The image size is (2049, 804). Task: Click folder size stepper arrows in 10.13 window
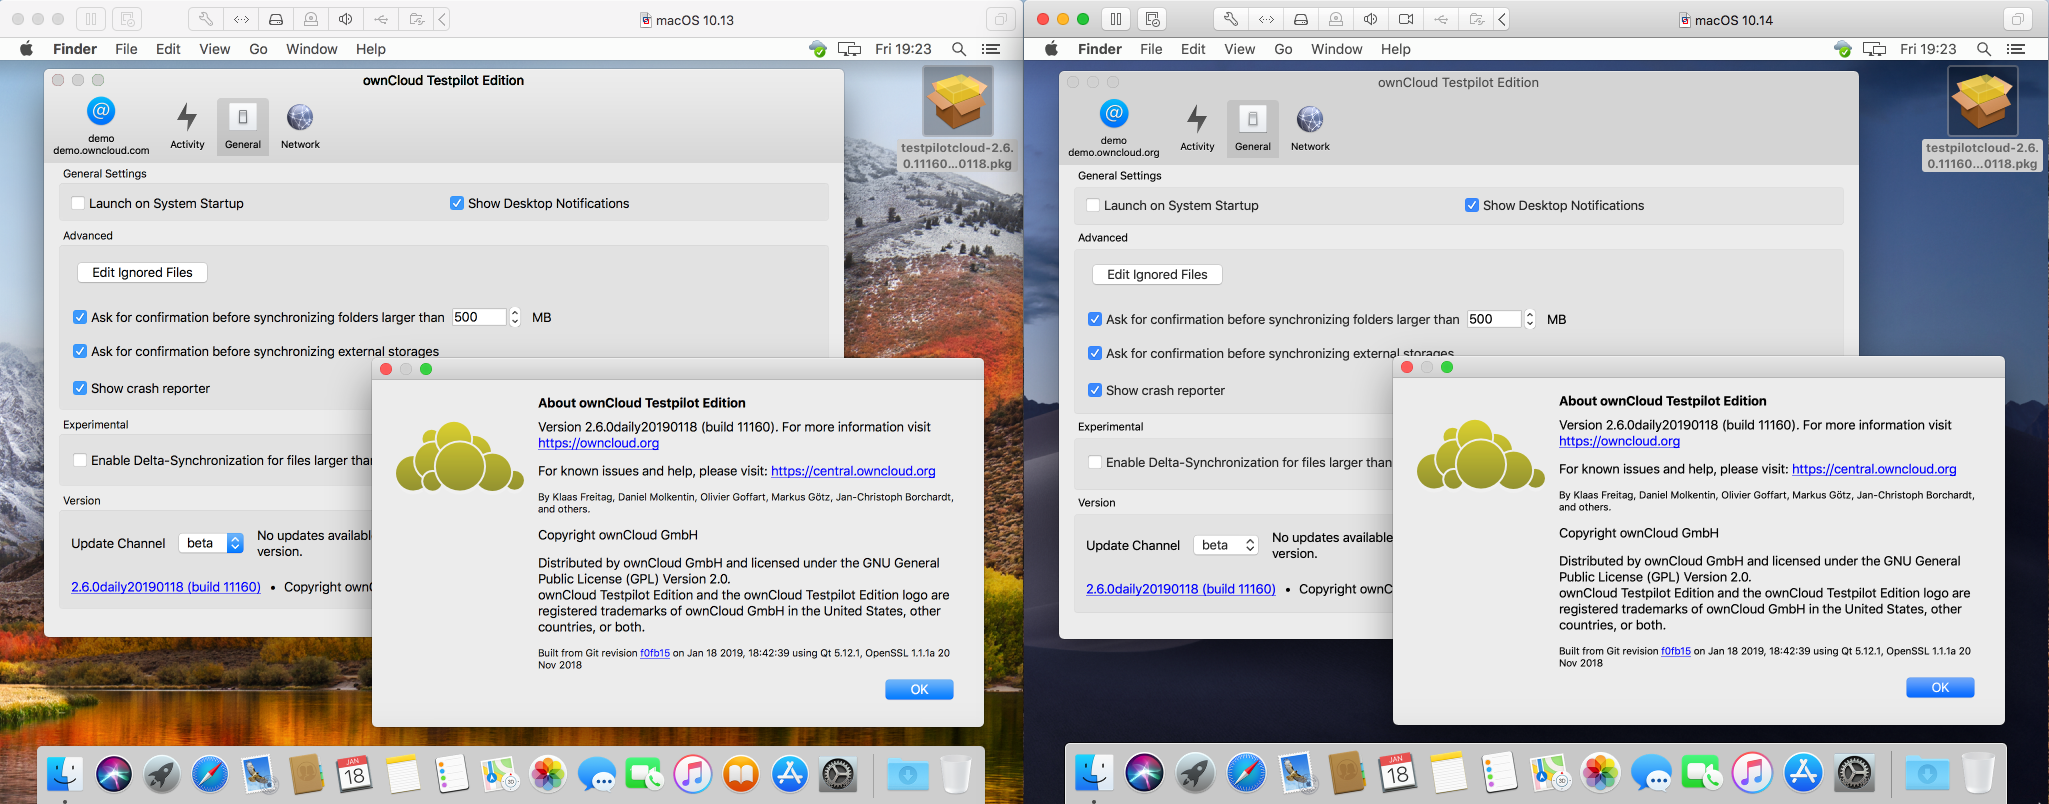click(x=515, y=317)
